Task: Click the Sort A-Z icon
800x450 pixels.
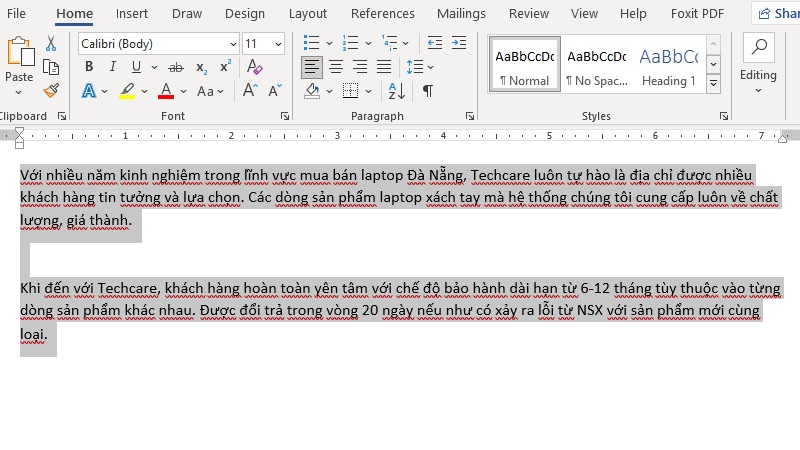Action: pyautogui.click(x=396, y=91)
